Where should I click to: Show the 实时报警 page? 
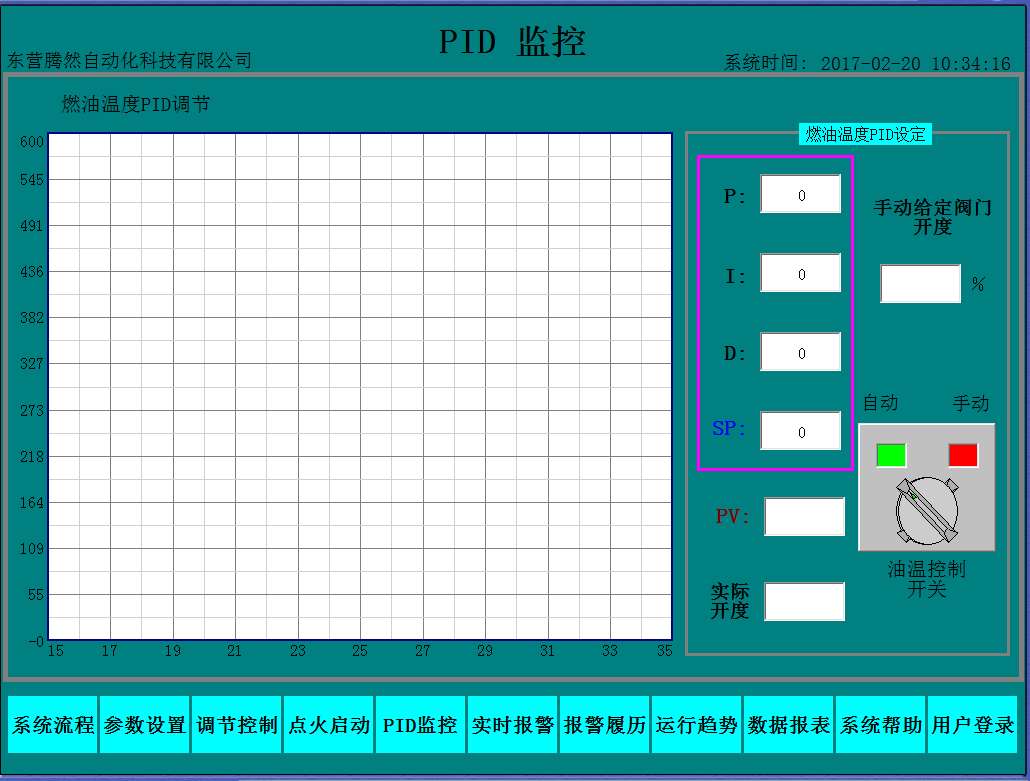tap(512, 725)
